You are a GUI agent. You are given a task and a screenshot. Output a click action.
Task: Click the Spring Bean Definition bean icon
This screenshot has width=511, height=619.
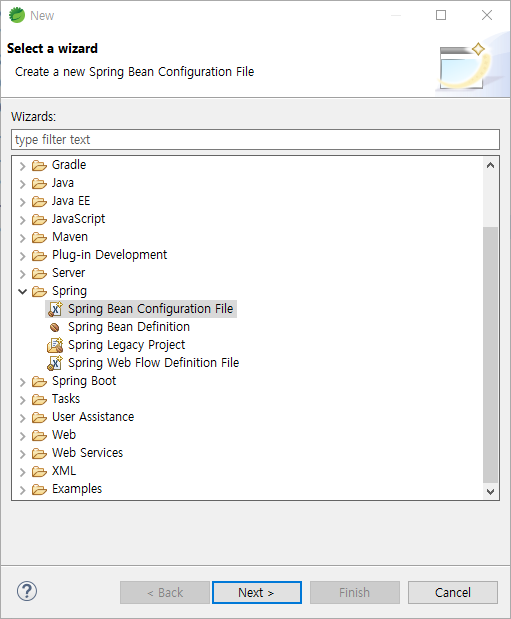point(54,327)
